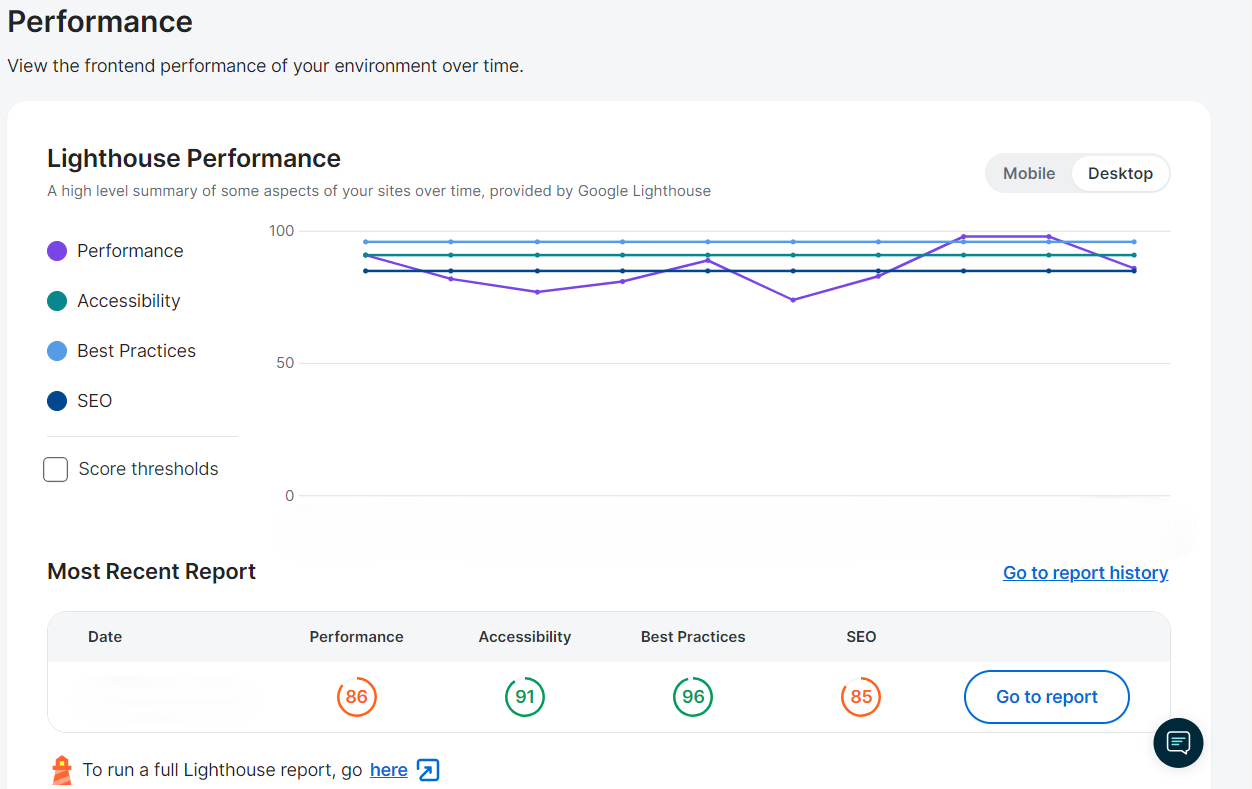Enable the Score thresholds checkbox
Screen dimensions: 1252x789
(x=55, y=469)
